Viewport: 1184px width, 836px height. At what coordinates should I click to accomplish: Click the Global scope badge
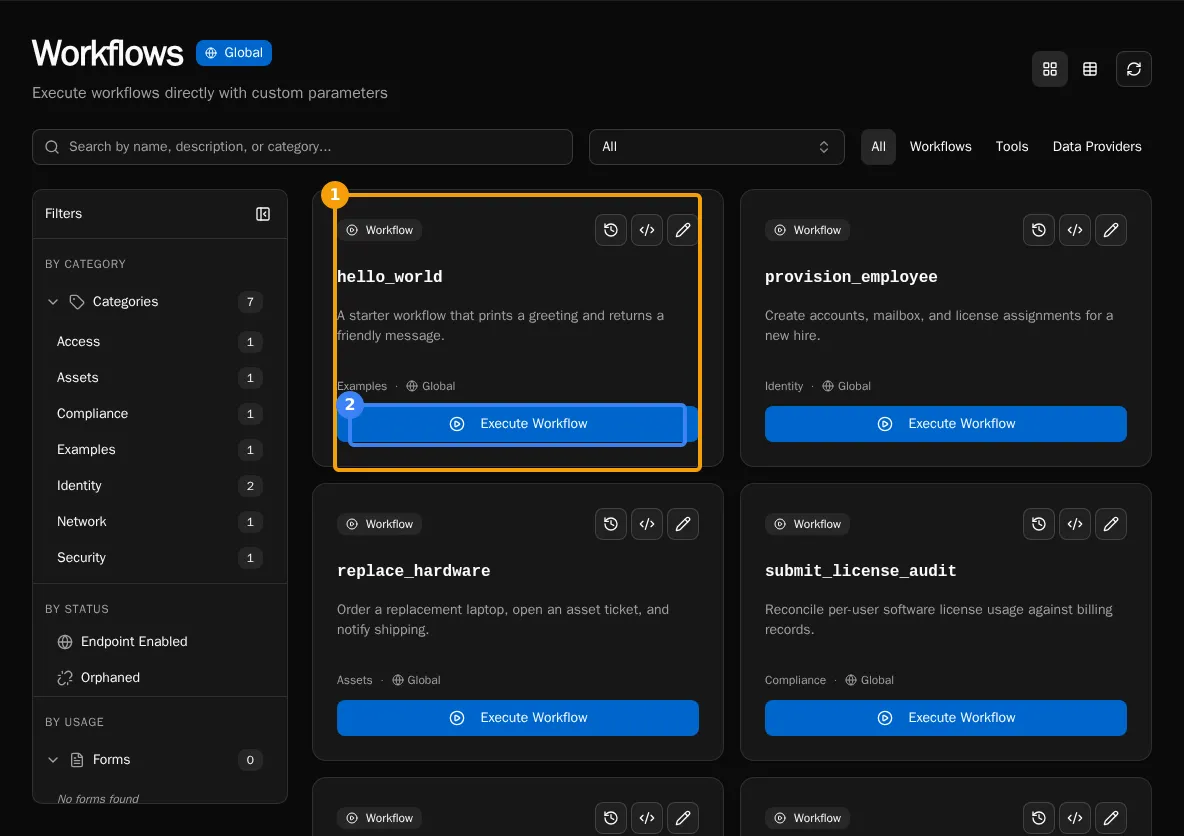coord(234,53)
